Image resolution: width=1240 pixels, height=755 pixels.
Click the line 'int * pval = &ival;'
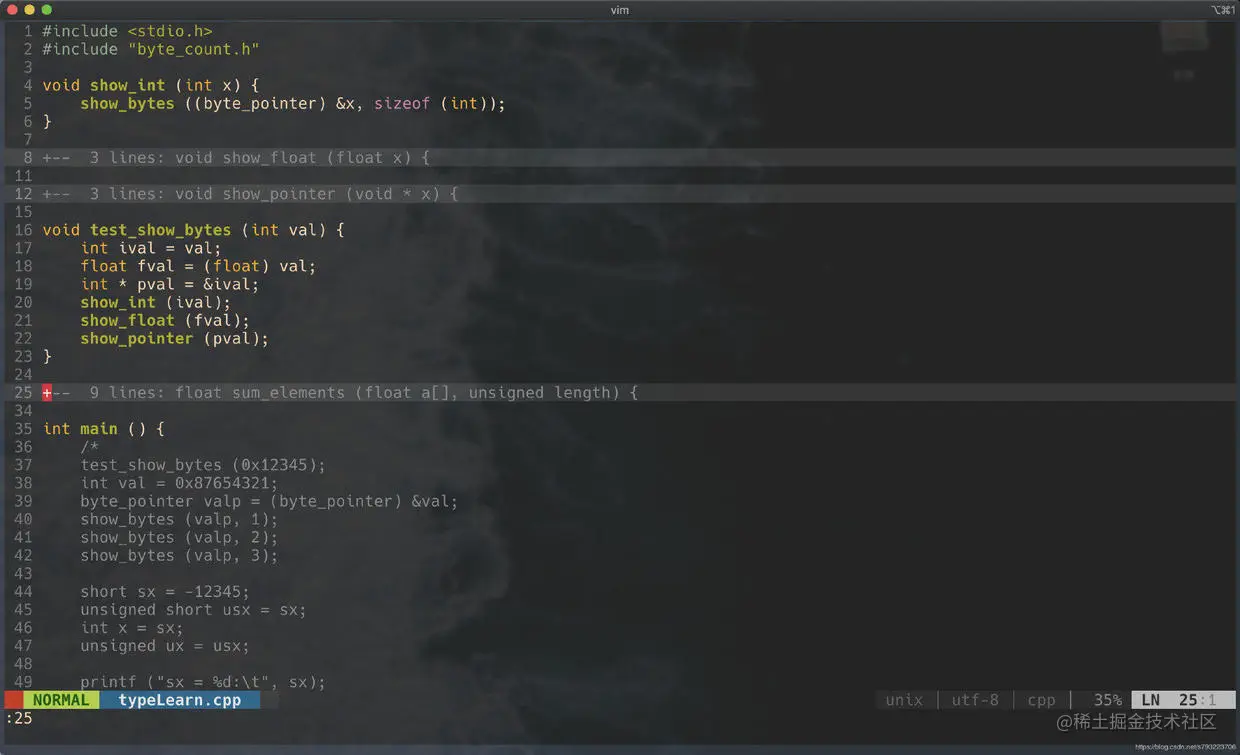(170, 283)
